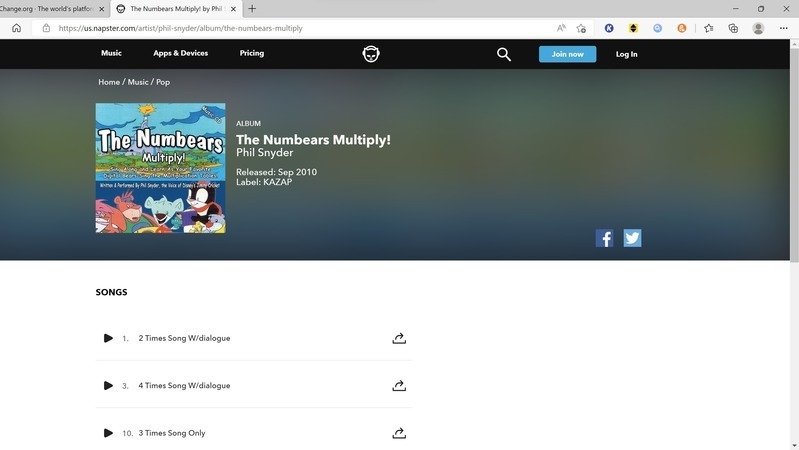The height and width of the screenshot is (450, 799).
Task: Open a new browser tab
Action: coord(252,8)
